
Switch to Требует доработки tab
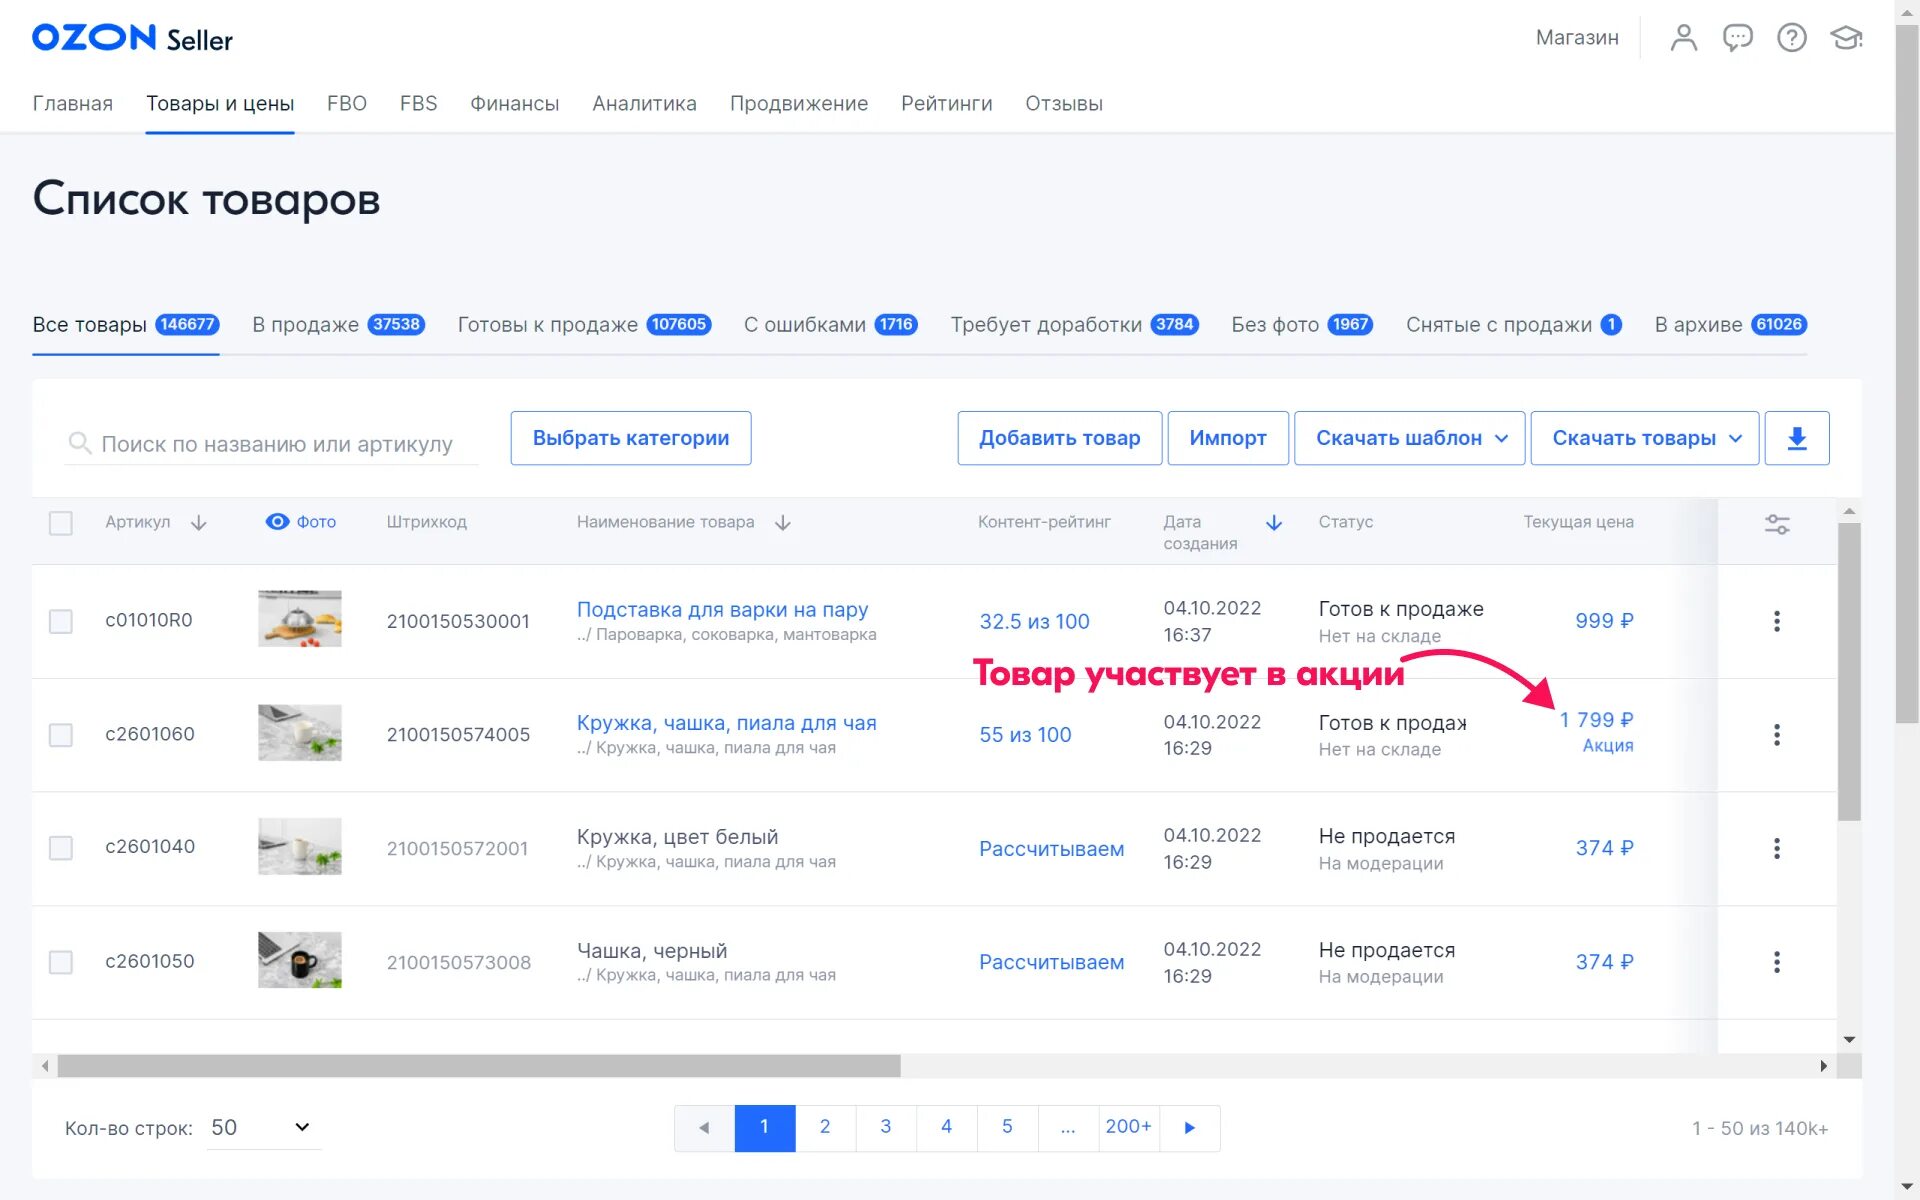pyautogui.click(x=1074, y=325)
